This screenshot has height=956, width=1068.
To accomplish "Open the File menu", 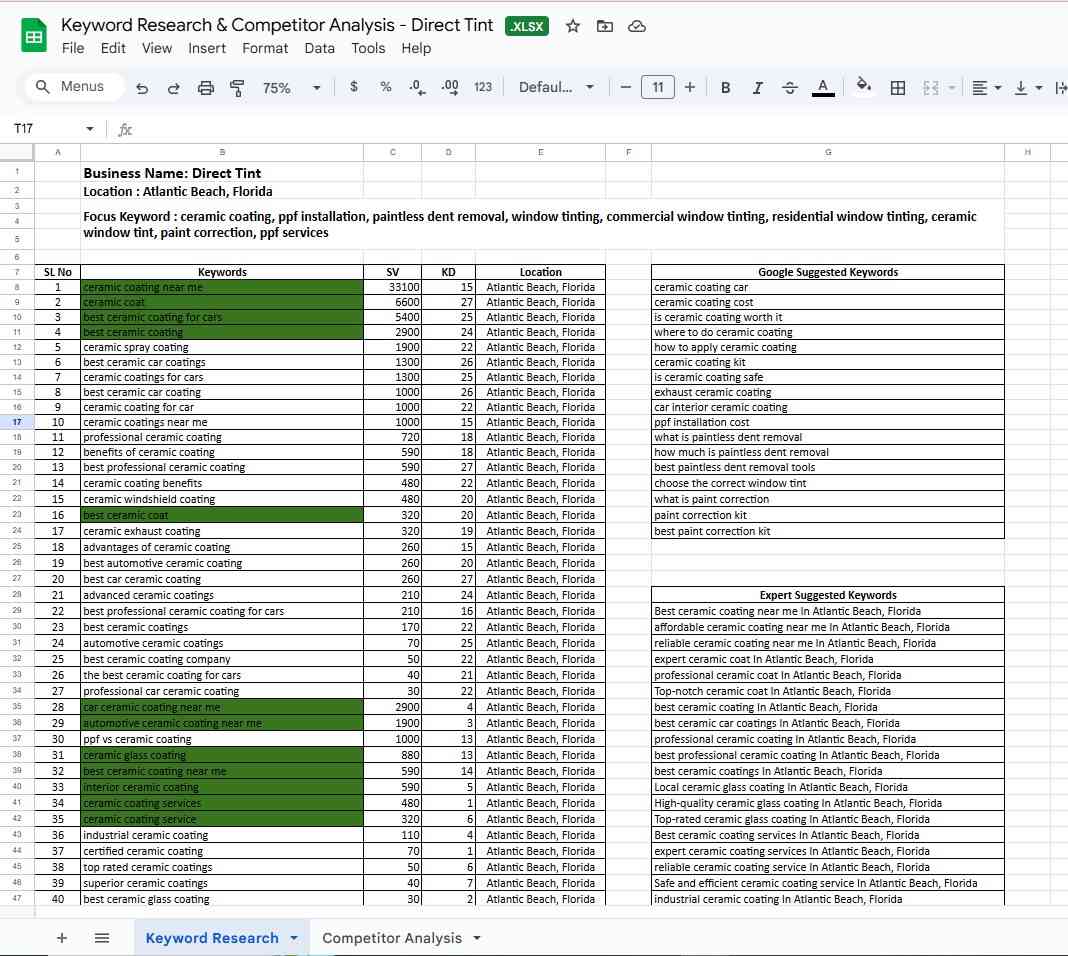I will pos(73,48).
